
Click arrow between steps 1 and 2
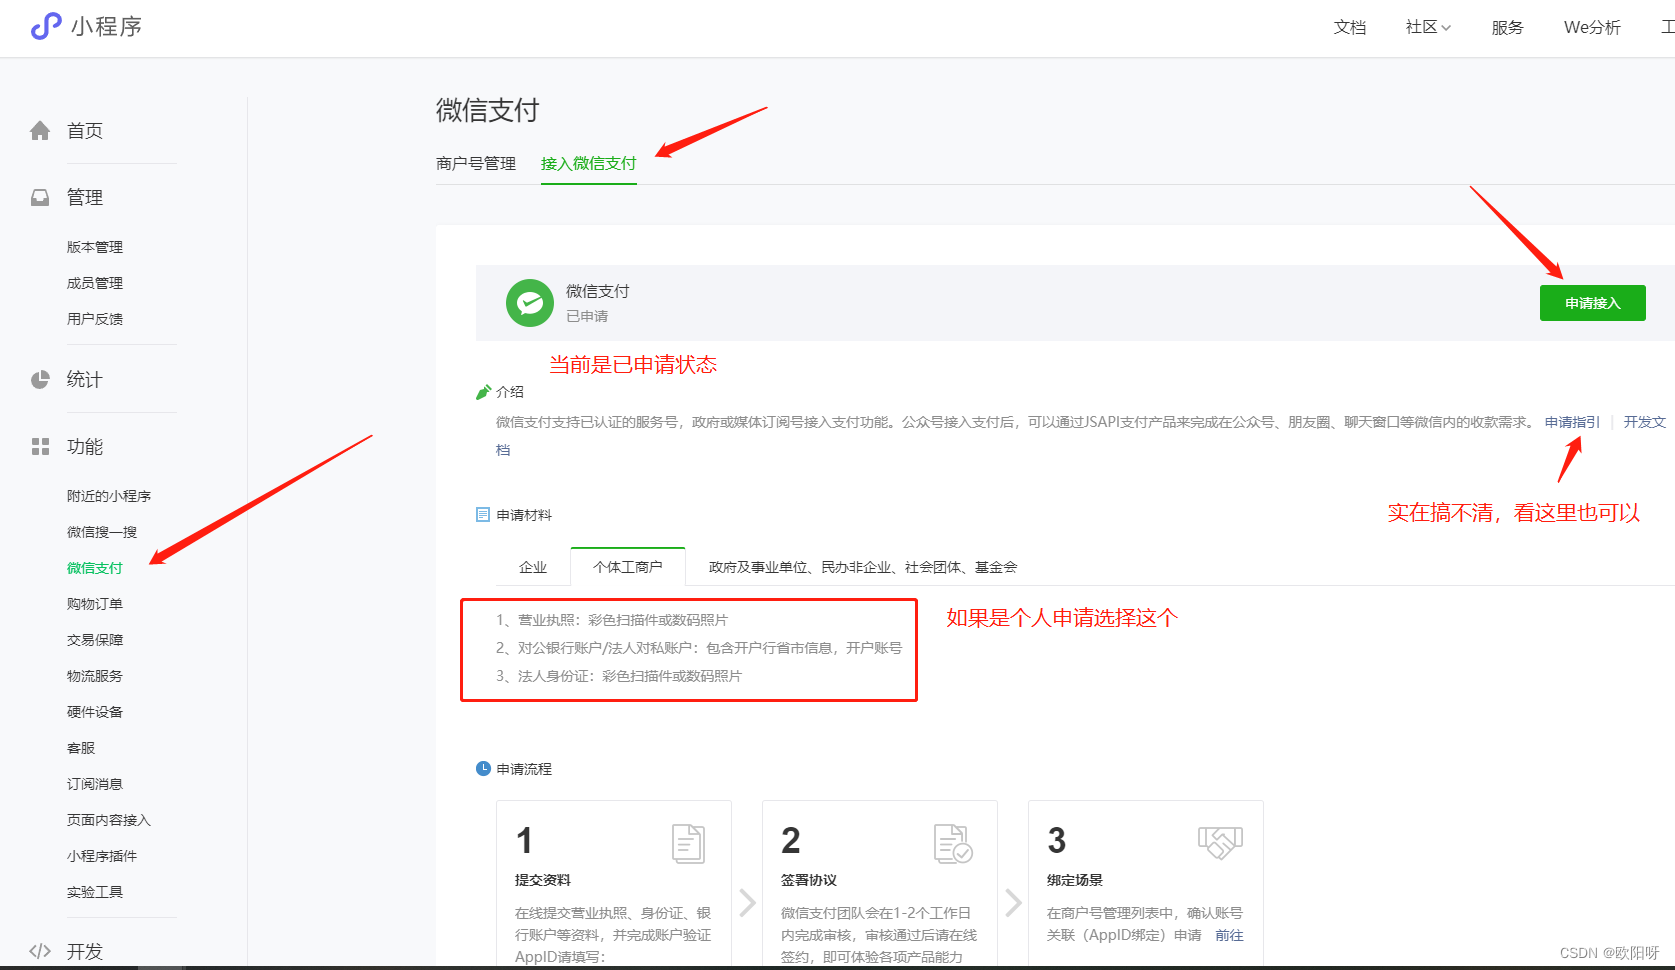(748, 903)
